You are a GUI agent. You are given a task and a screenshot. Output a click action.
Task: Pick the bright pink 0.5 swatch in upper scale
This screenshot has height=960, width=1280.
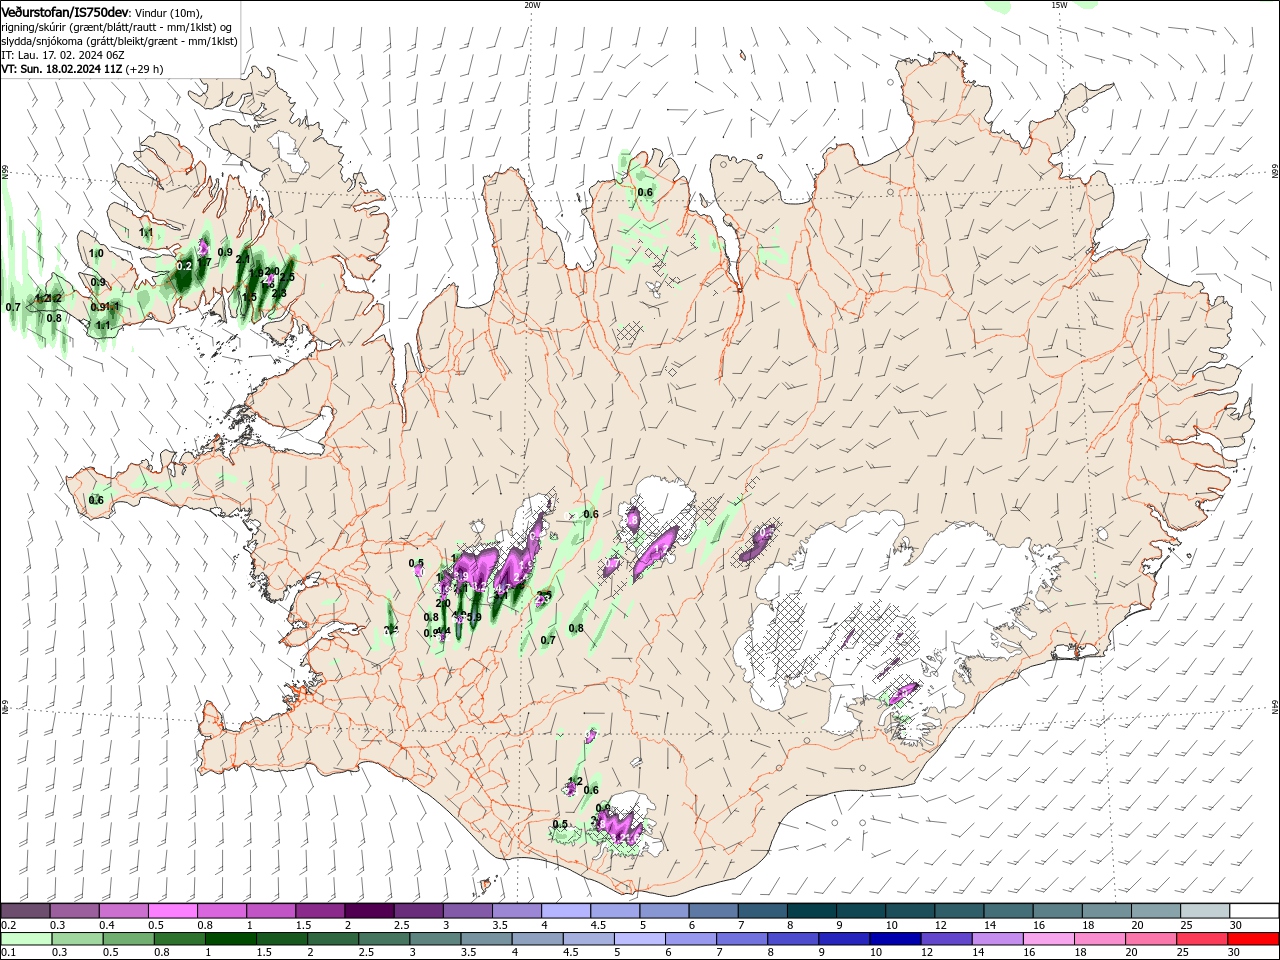[172, 911]
